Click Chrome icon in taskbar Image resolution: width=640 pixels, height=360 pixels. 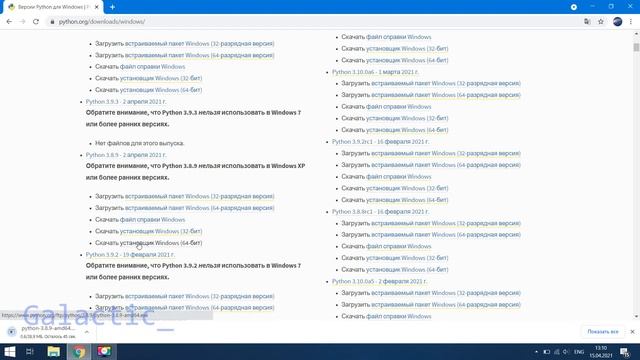pos(79,351)
